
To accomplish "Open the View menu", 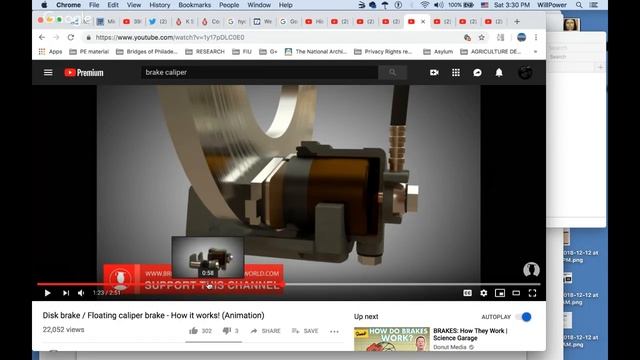I will [x=133, y=5].
